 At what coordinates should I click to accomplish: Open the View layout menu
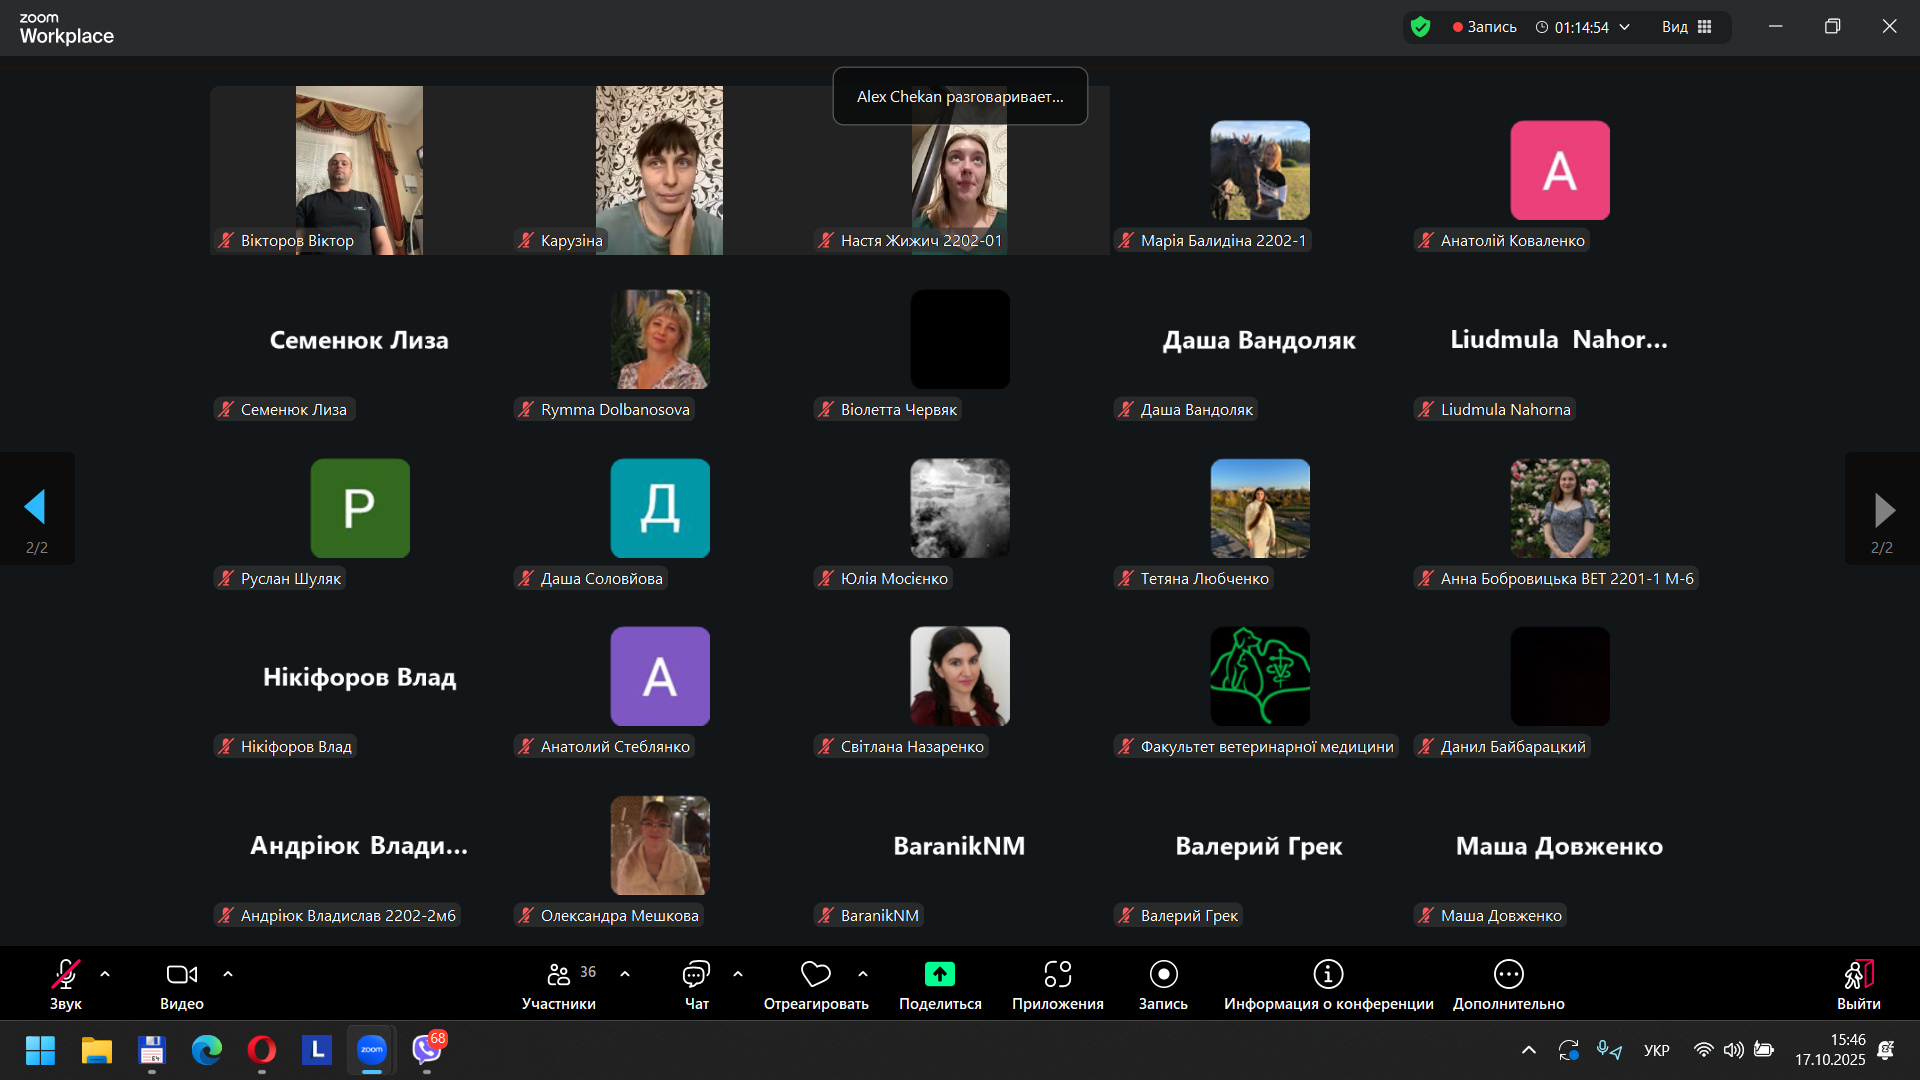point(1687,27)
